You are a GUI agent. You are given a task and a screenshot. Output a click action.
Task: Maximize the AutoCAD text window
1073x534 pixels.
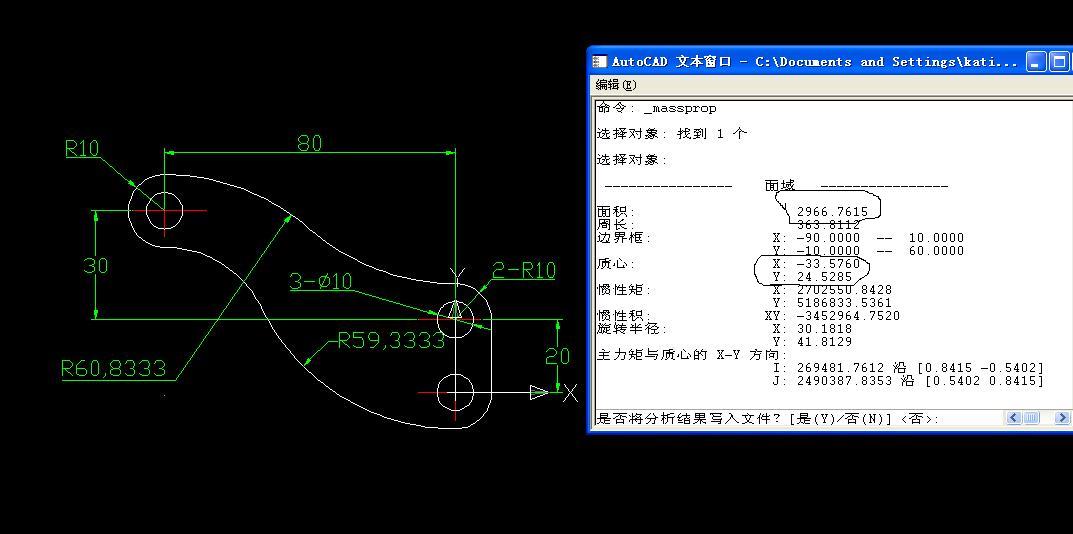point(1059,62)
